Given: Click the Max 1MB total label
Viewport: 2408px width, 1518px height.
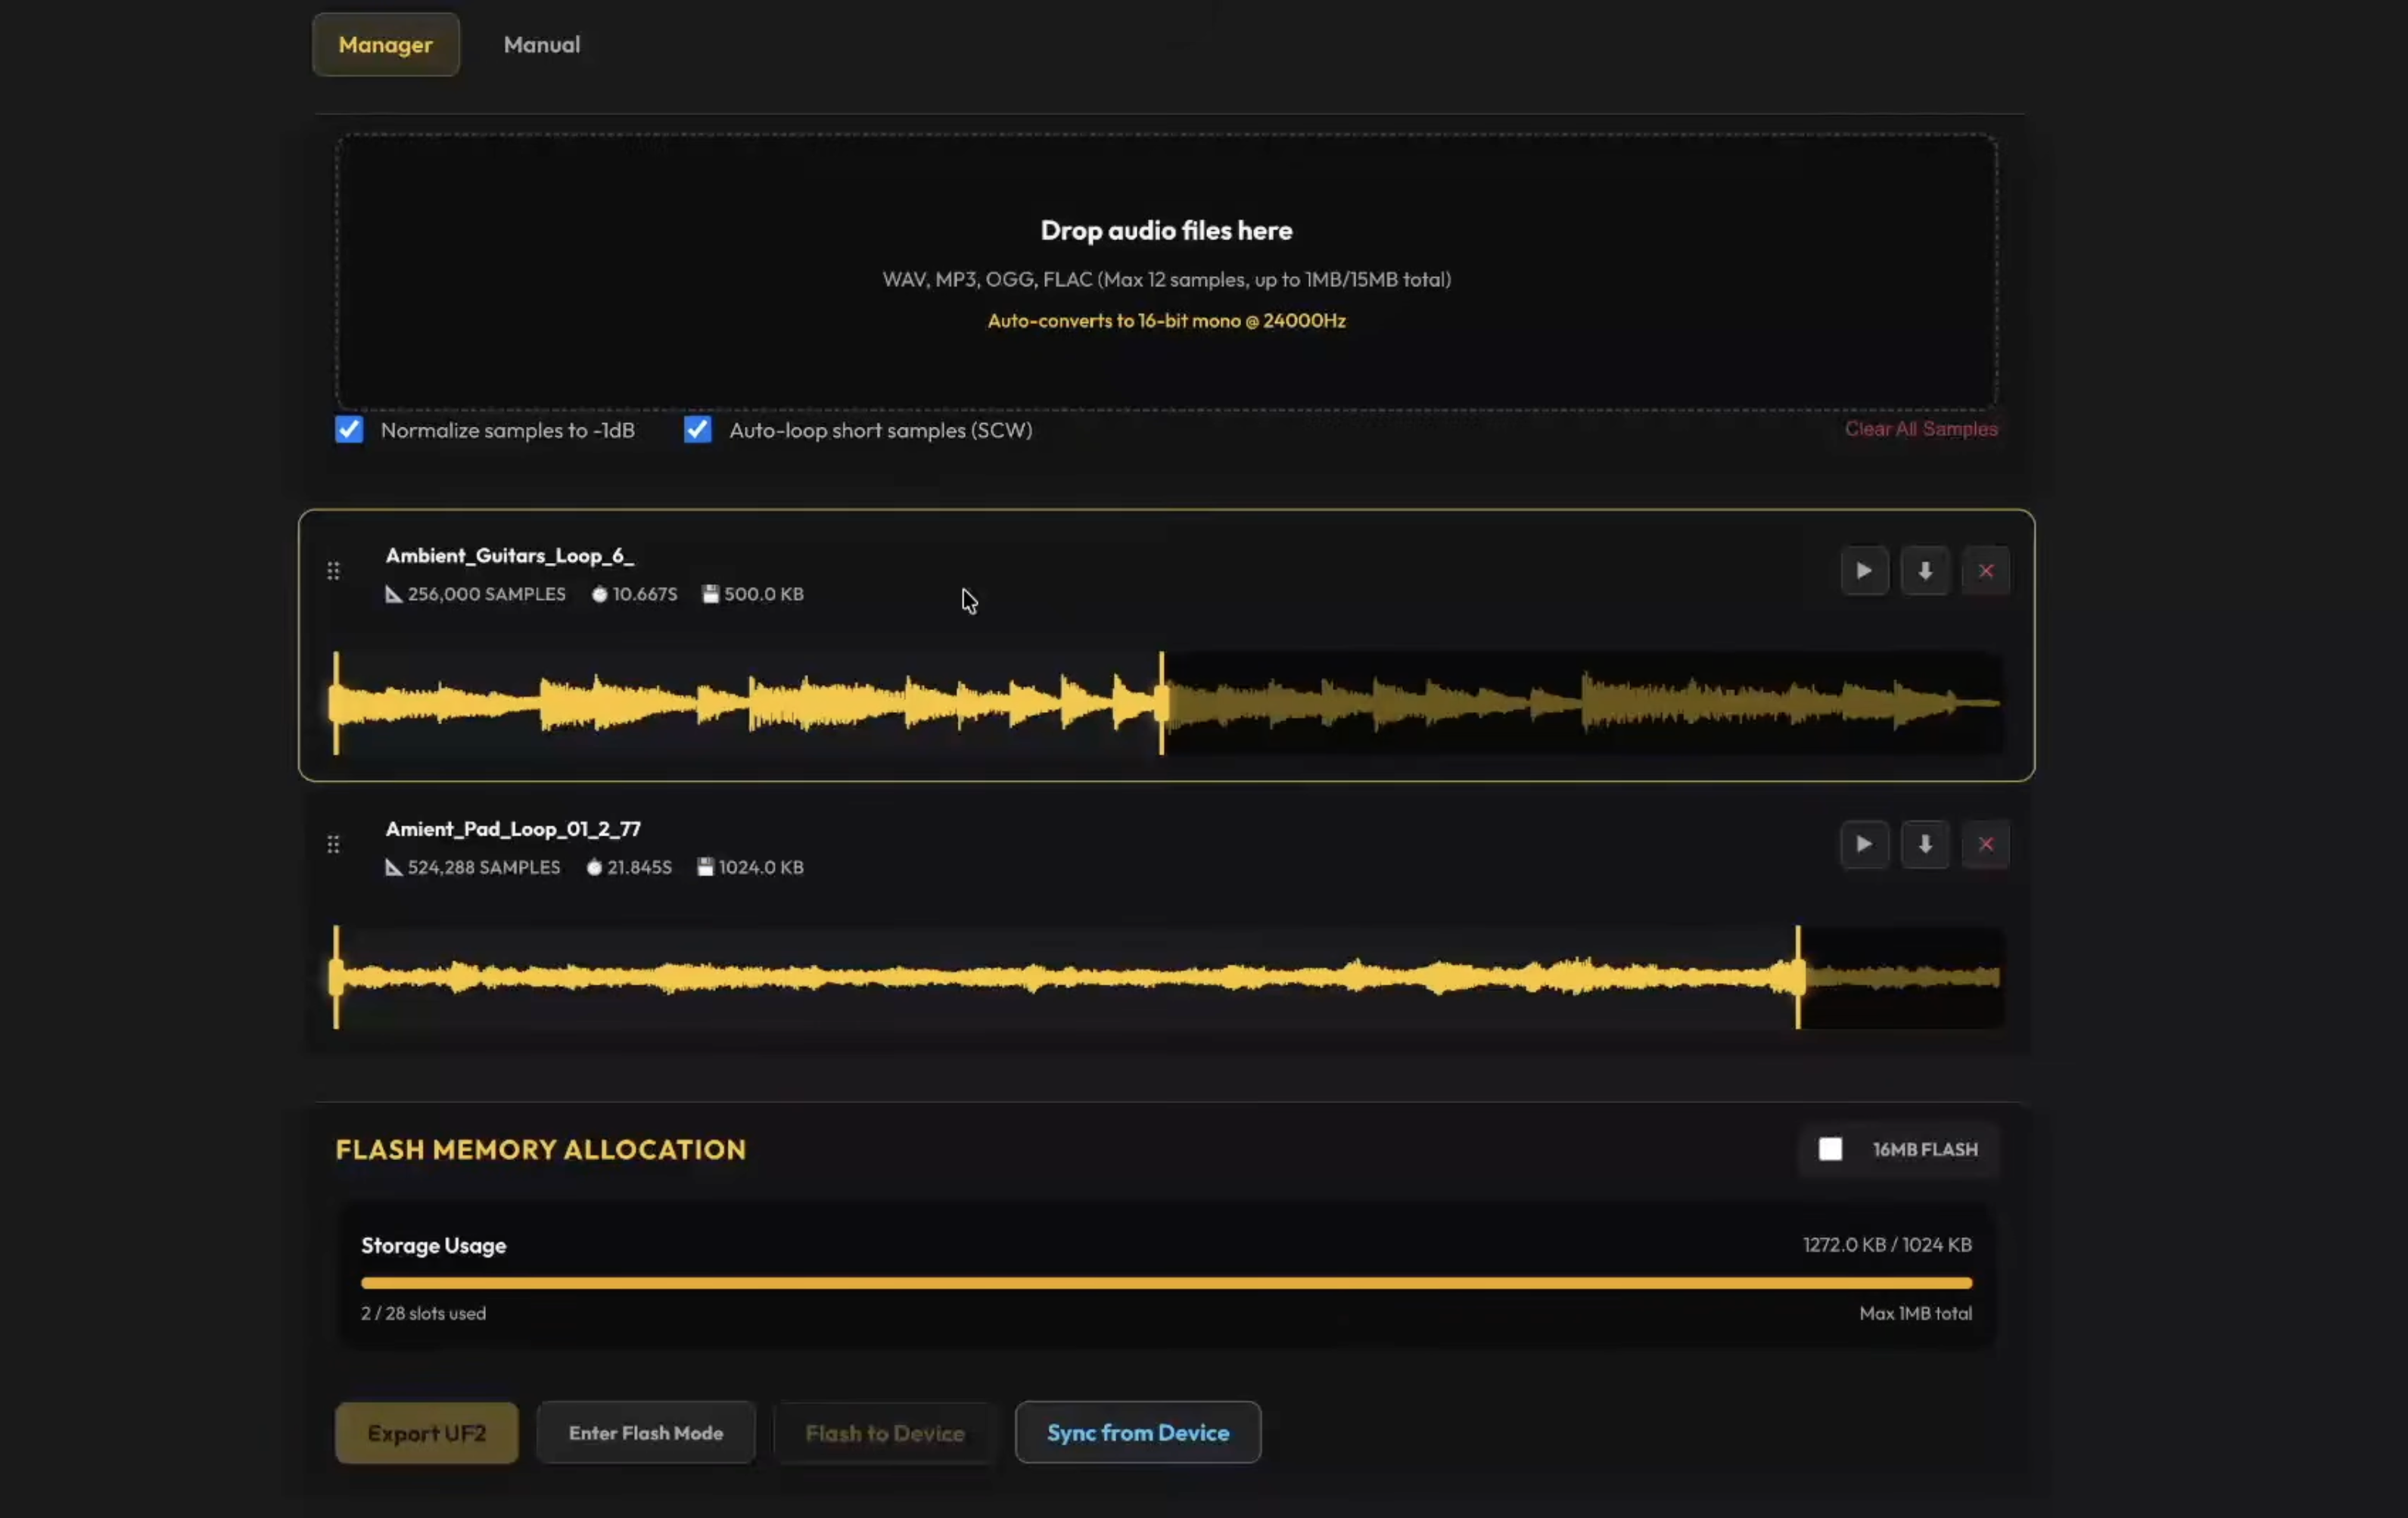Looking at the screenshot, I should coord(1915,1313).
